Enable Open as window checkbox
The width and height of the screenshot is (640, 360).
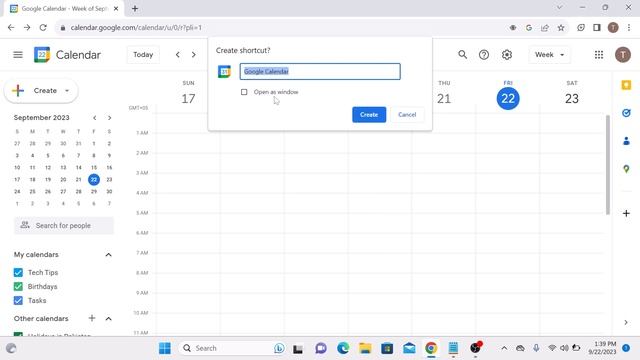tap(244, 92)
